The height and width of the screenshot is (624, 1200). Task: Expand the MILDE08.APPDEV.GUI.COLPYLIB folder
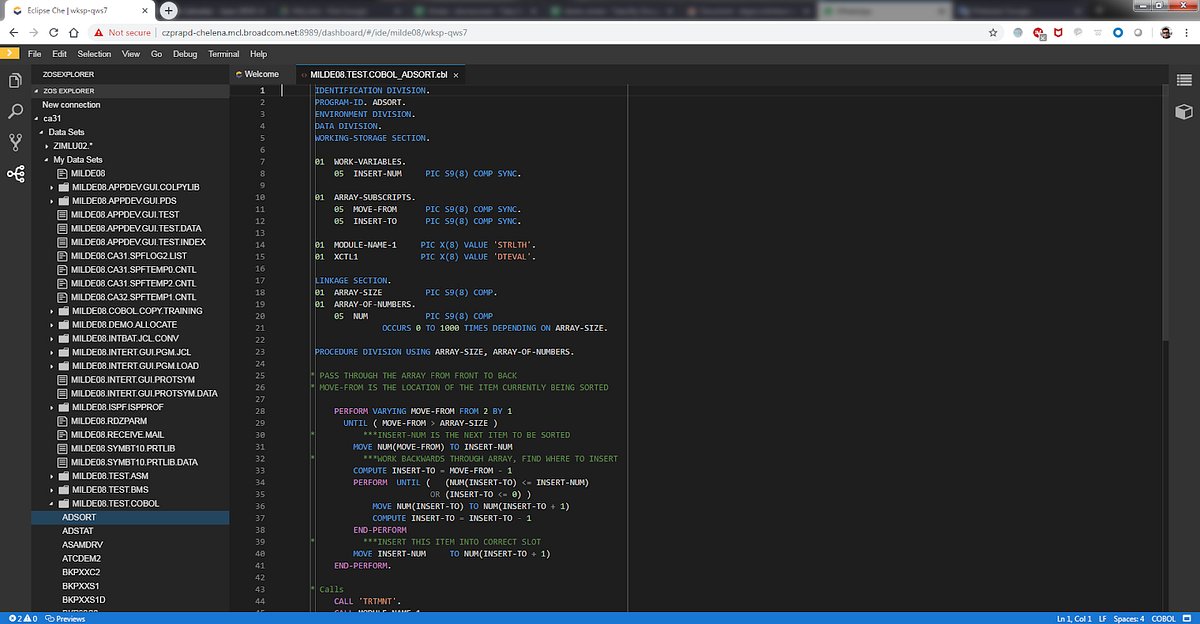click(52, 187)
